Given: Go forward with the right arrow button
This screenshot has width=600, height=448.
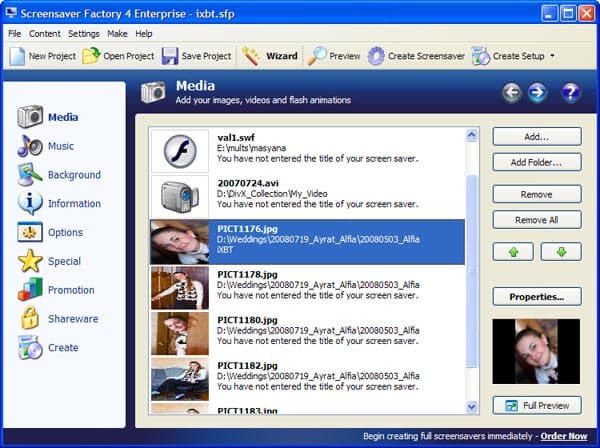Looking at the screenshot, I should click(537, 93).
